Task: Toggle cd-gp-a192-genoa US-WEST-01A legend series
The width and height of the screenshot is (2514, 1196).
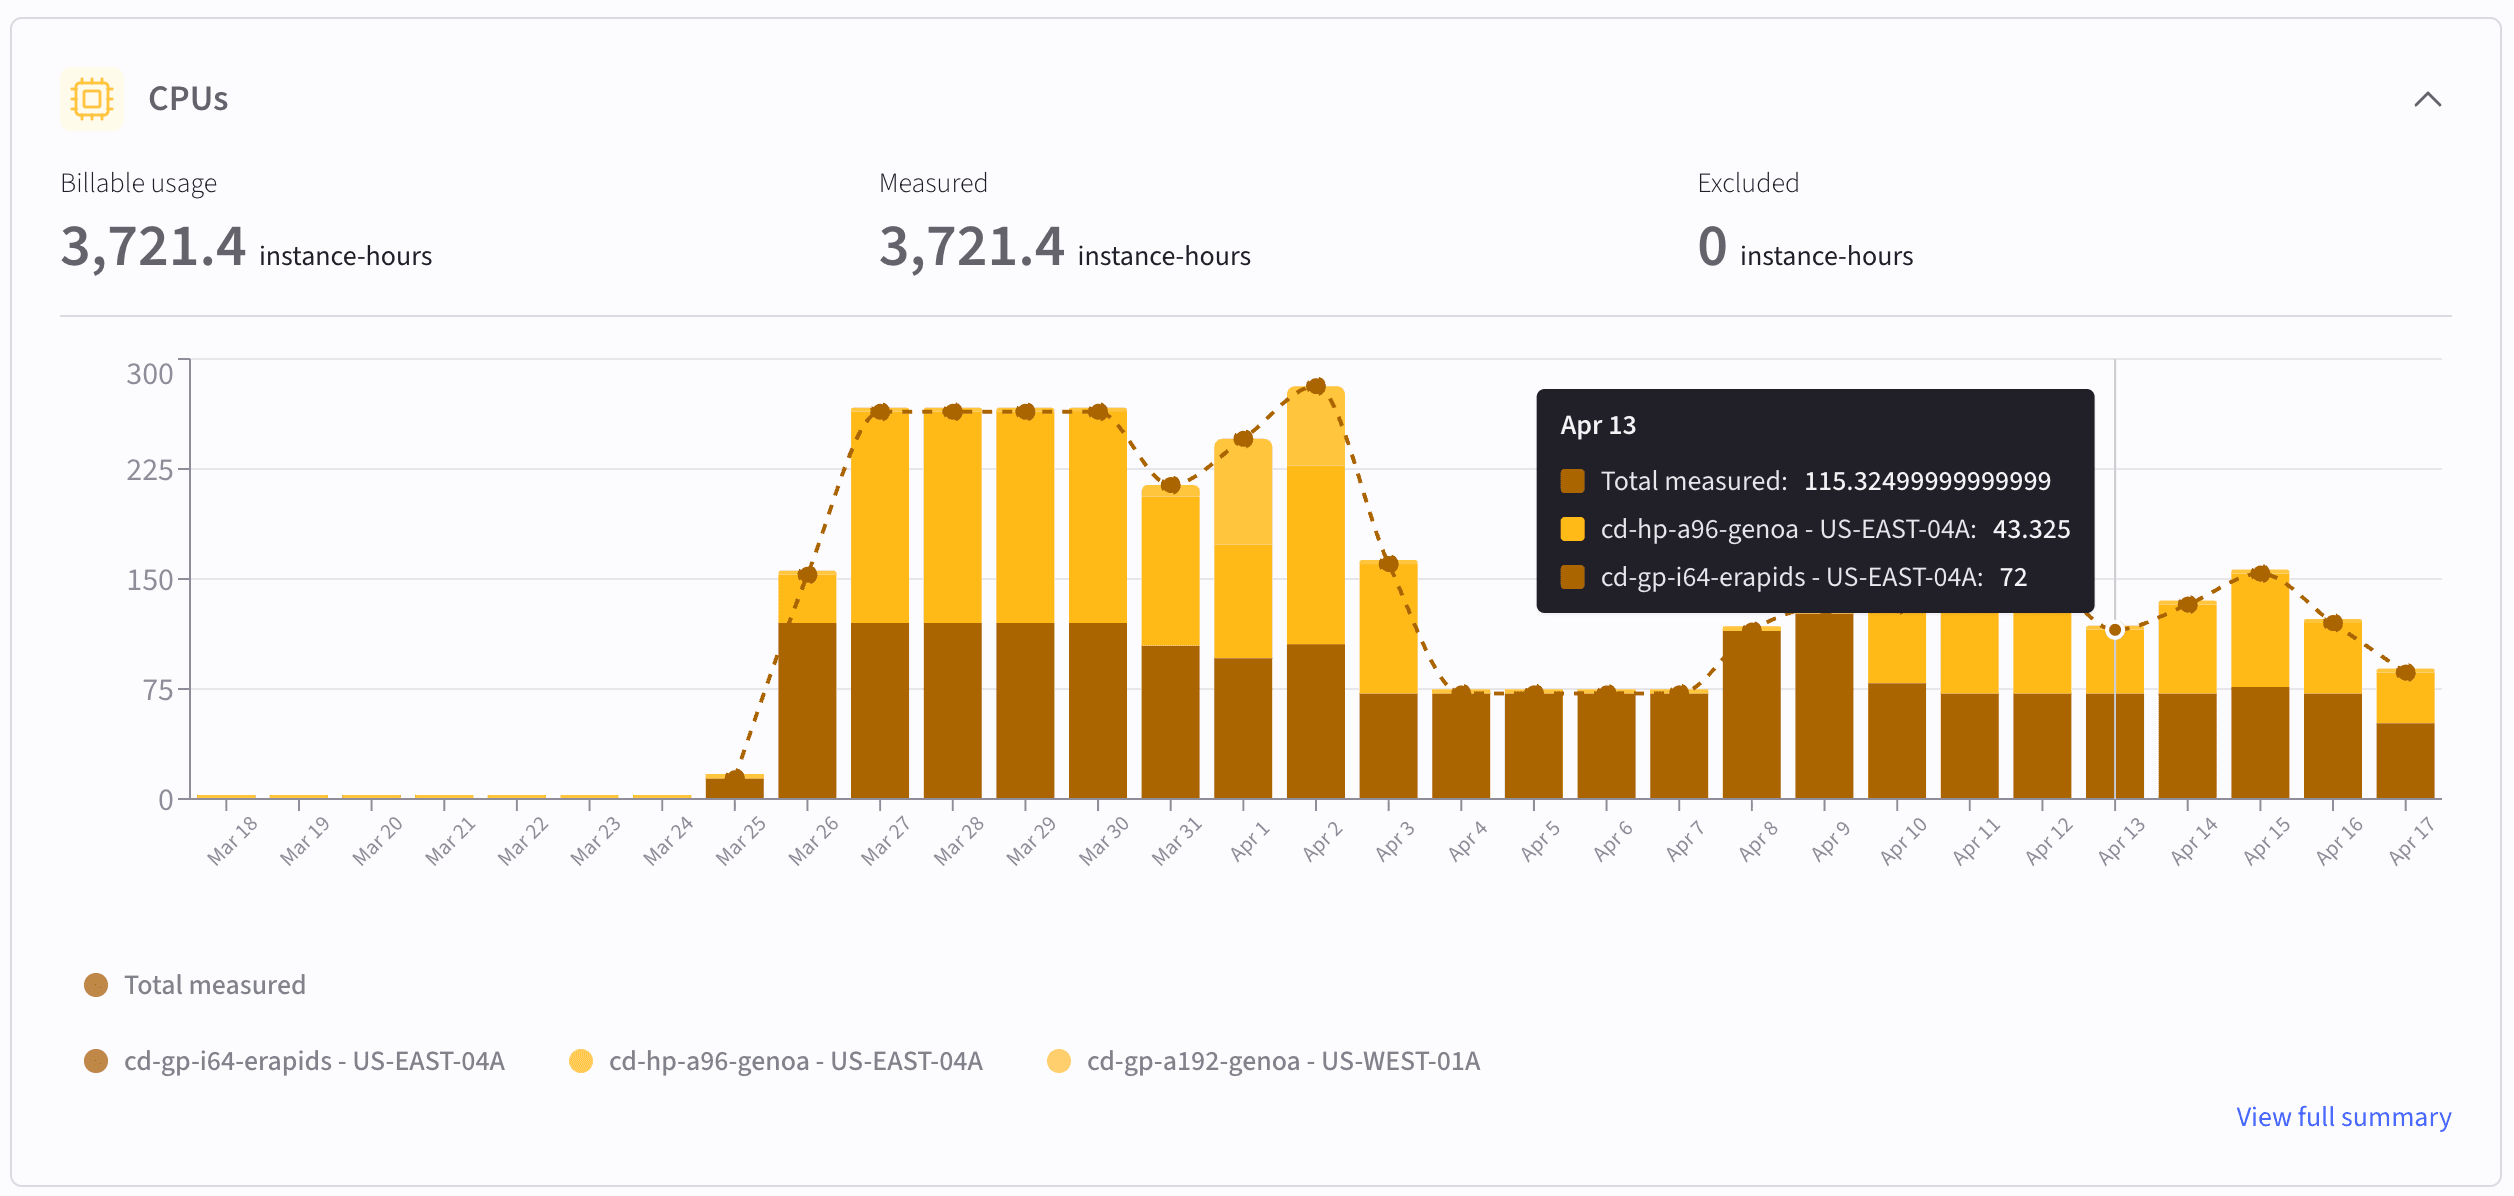Action: coord(1264,1061)
